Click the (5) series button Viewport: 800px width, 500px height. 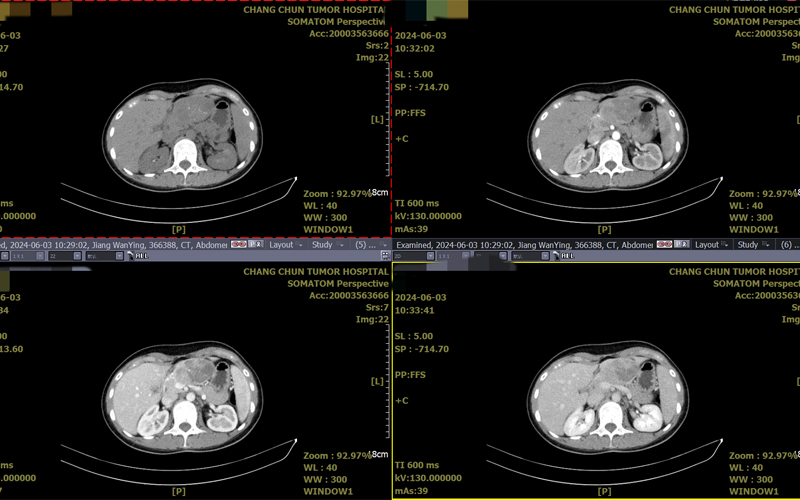[360, 244]
